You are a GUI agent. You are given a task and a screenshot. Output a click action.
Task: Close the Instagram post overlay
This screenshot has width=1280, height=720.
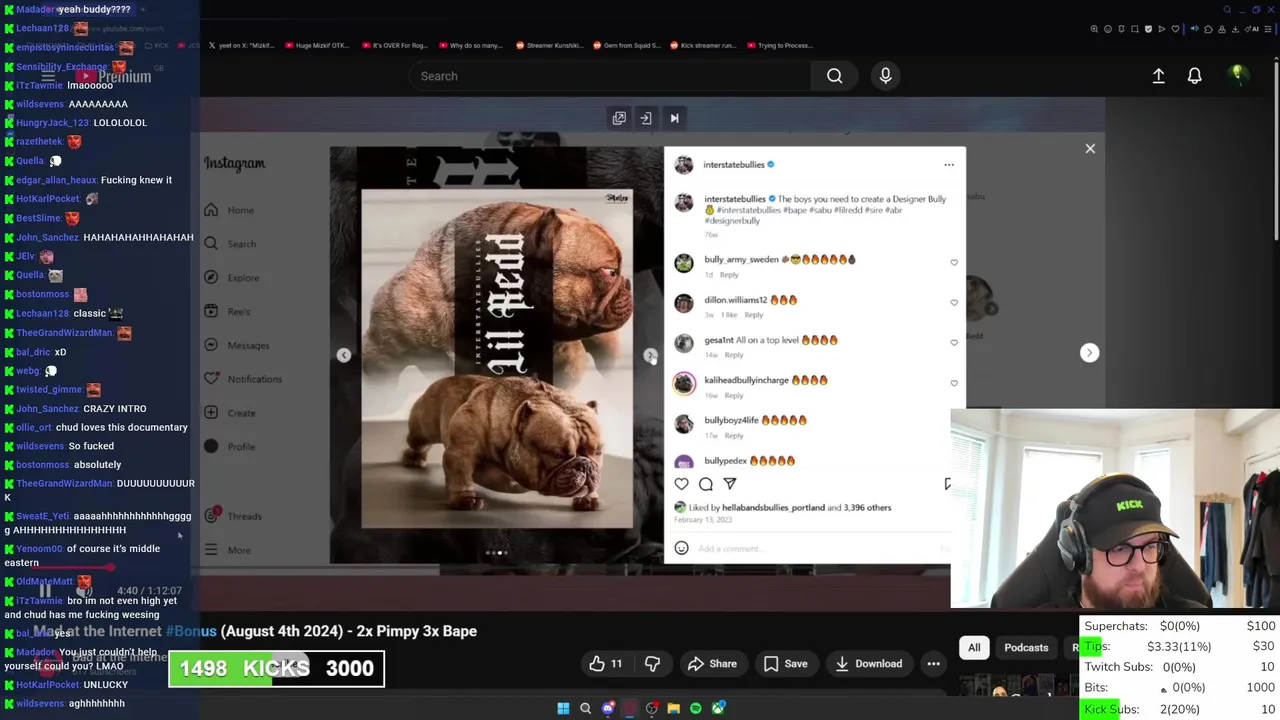(x=1090, y=149)
